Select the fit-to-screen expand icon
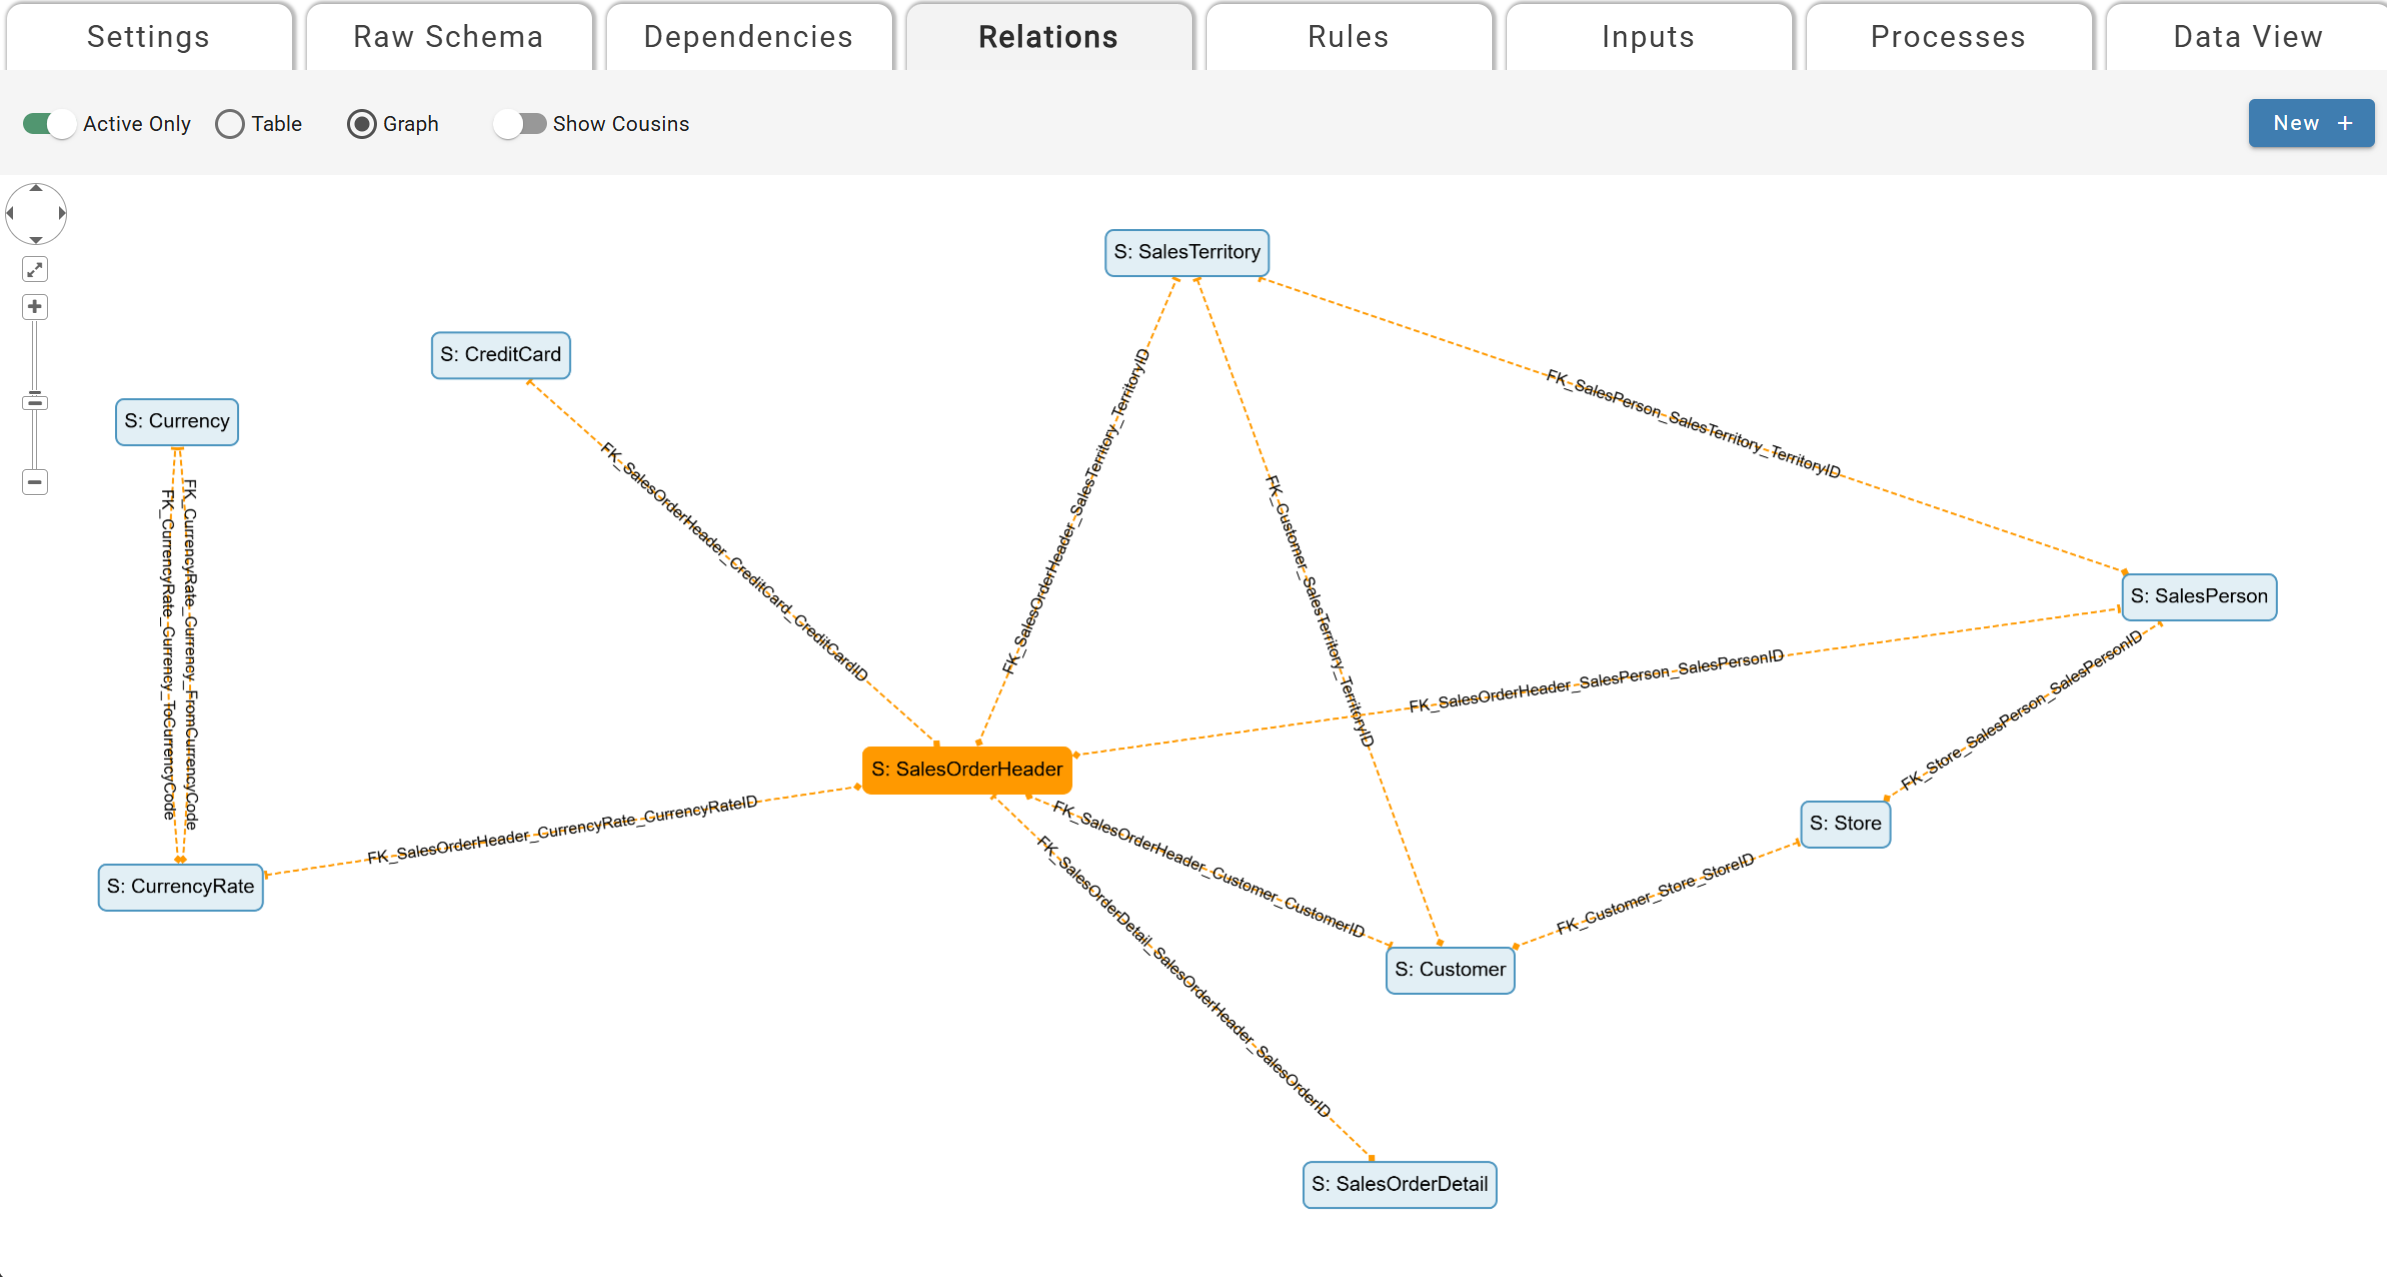2387x1277 pixels. coord(34,269)
